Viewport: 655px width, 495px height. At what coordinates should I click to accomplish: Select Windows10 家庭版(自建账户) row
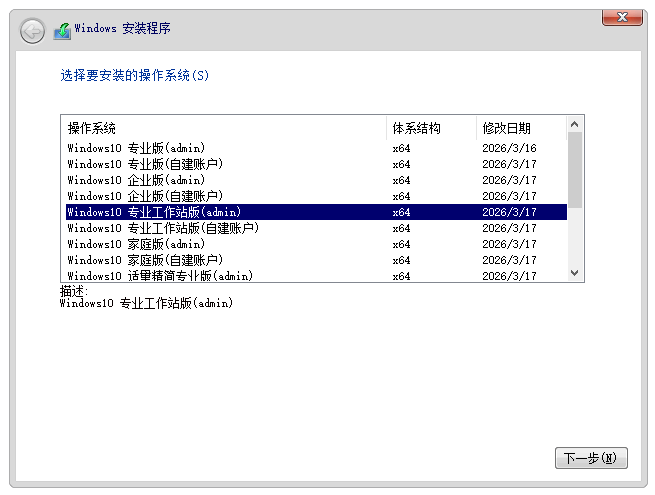[x=316, y=260]
